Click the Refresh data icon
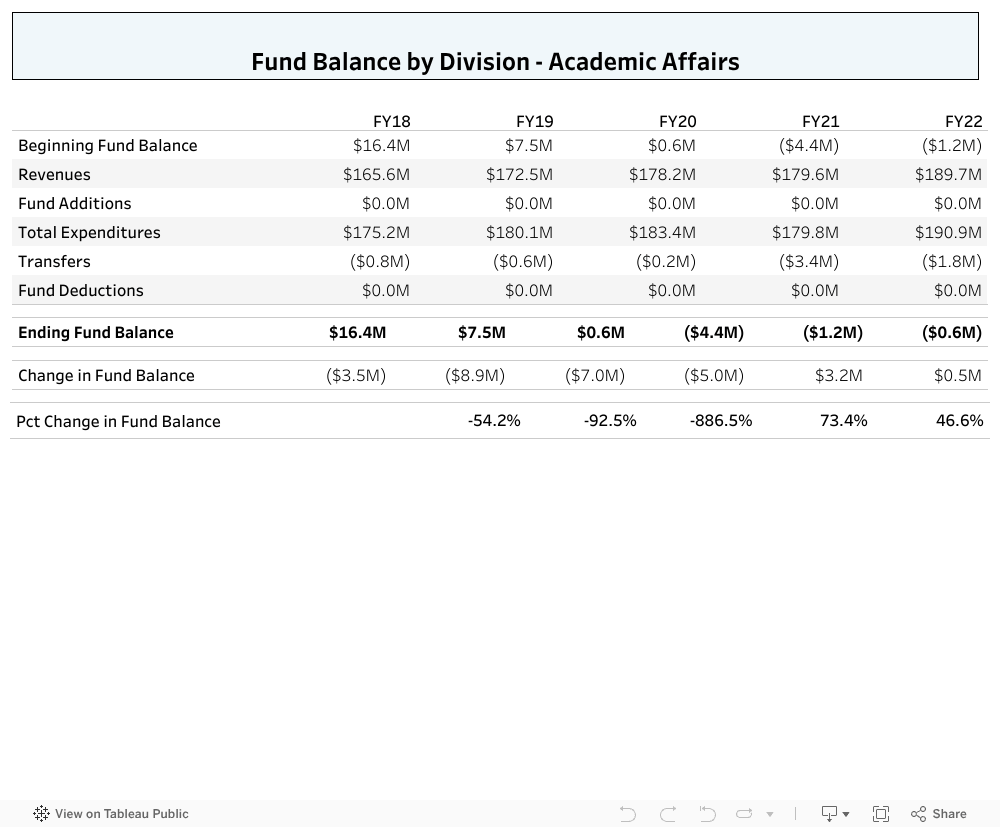Image resolution: width=1000 pixels, height=827 pixels. coord(745,813)
